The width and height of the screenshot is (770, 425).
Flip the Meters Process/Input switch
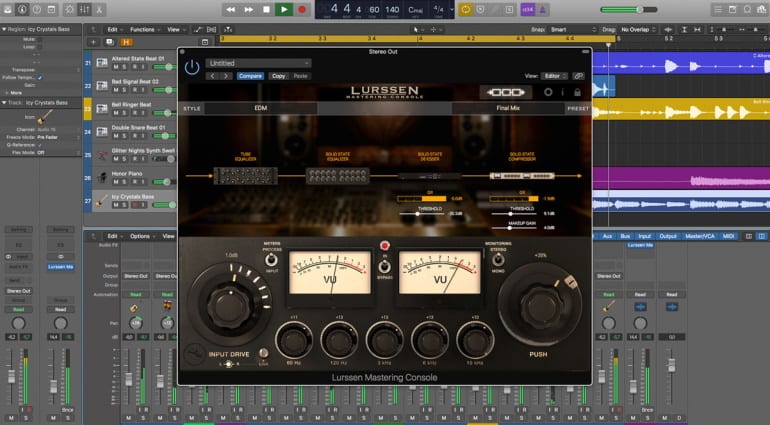pos(271,260)
